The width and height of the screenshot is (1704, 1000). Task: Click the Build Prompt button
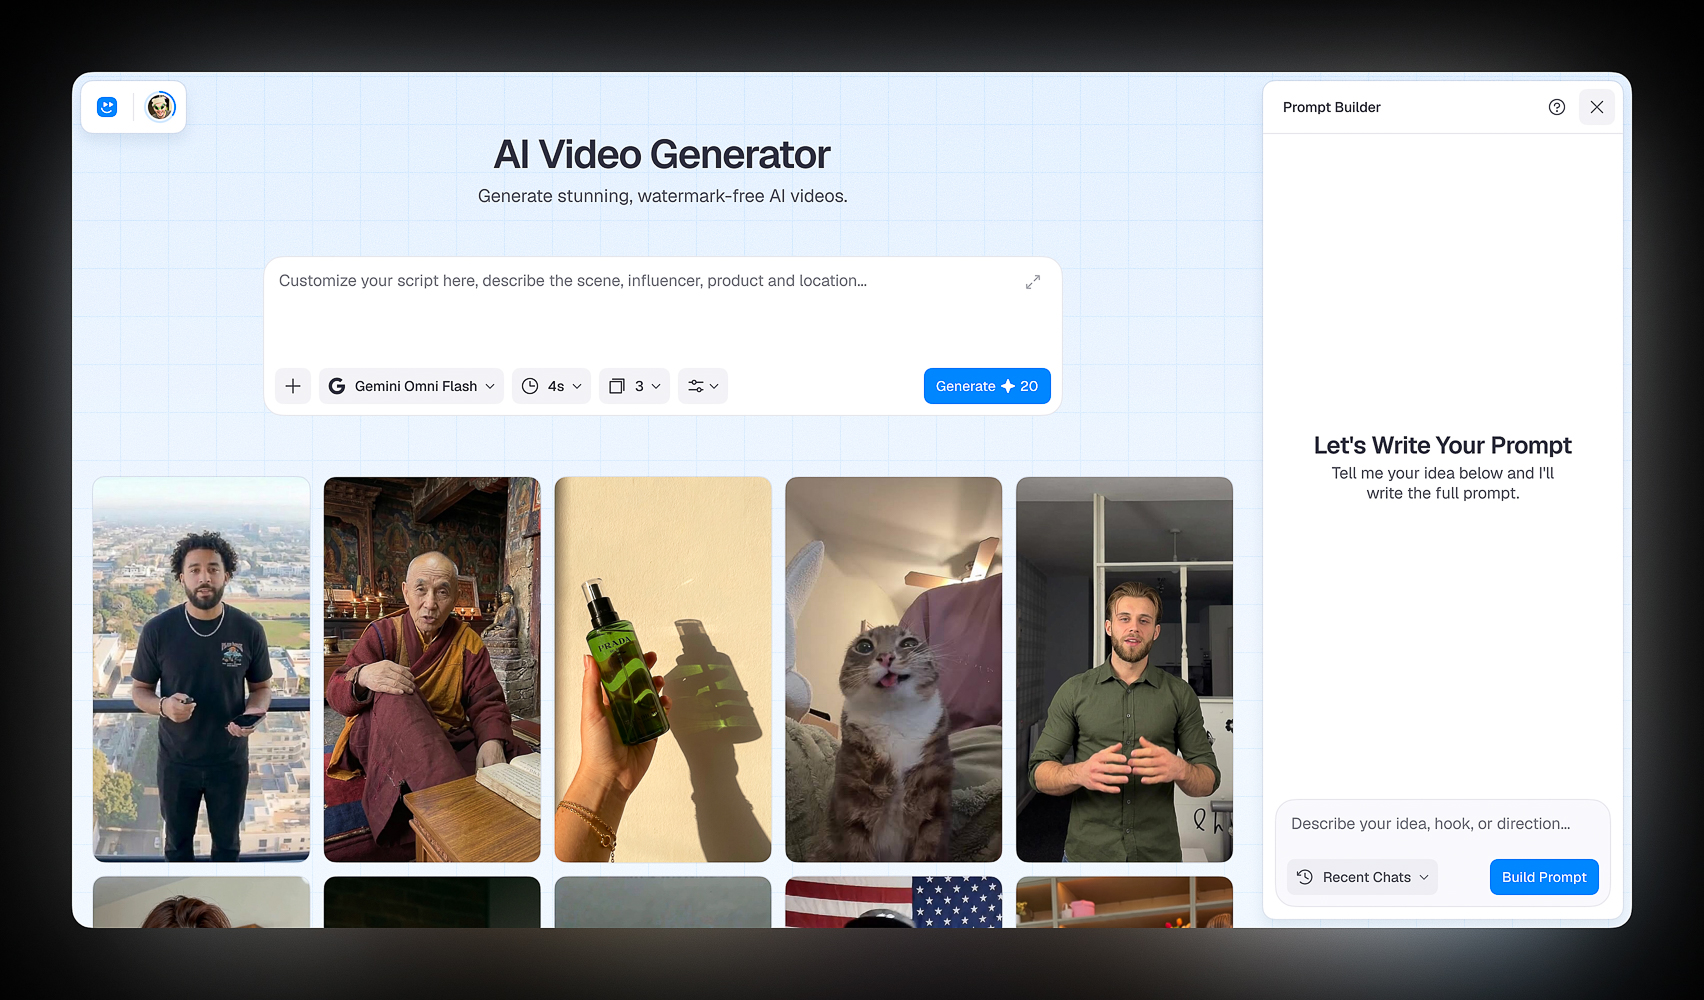[x=1544, y=877]
